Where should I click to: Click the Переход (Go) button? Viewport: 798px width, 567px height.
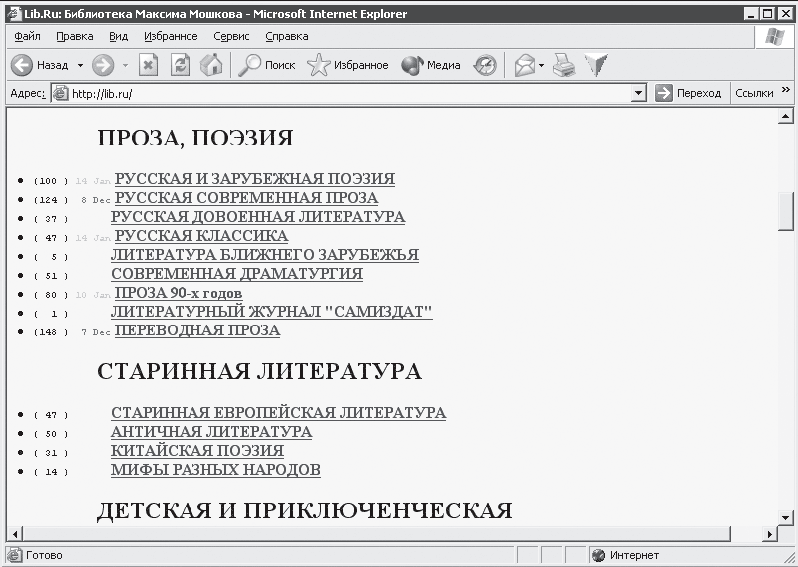click(688, 93)
